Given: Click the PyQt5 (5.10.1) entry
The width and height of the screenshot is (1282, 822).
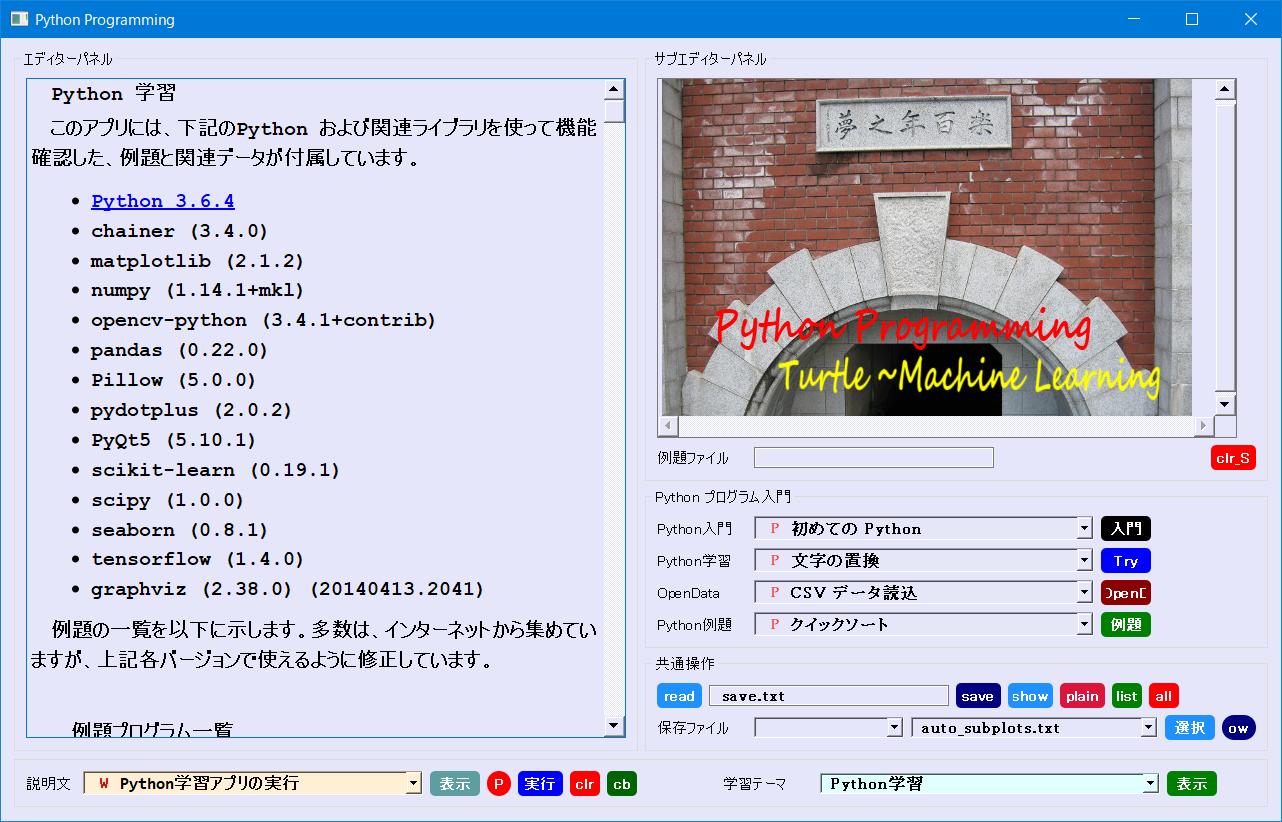Looking at the screenshot, I should point(174,441).
